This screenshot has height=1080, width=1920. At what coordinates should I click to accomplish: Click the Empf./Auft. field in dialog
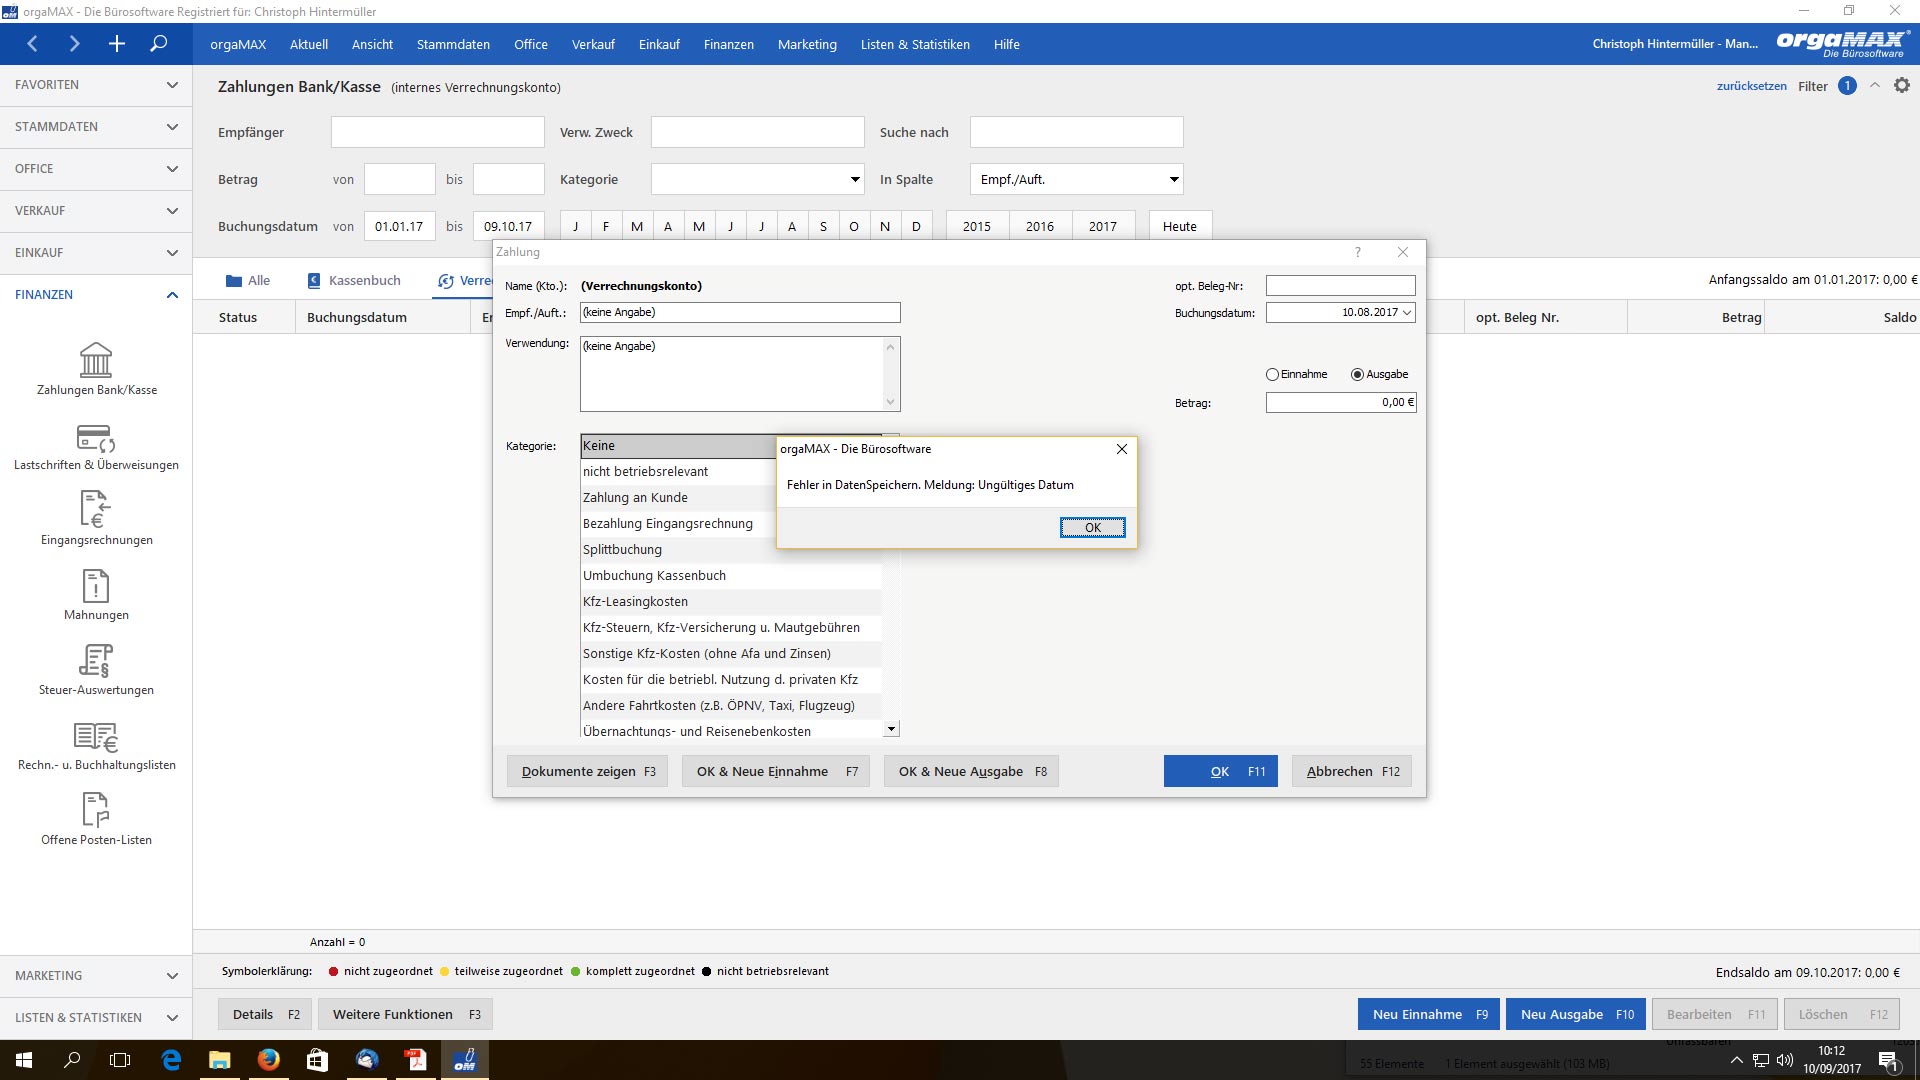tap(740, 313)
